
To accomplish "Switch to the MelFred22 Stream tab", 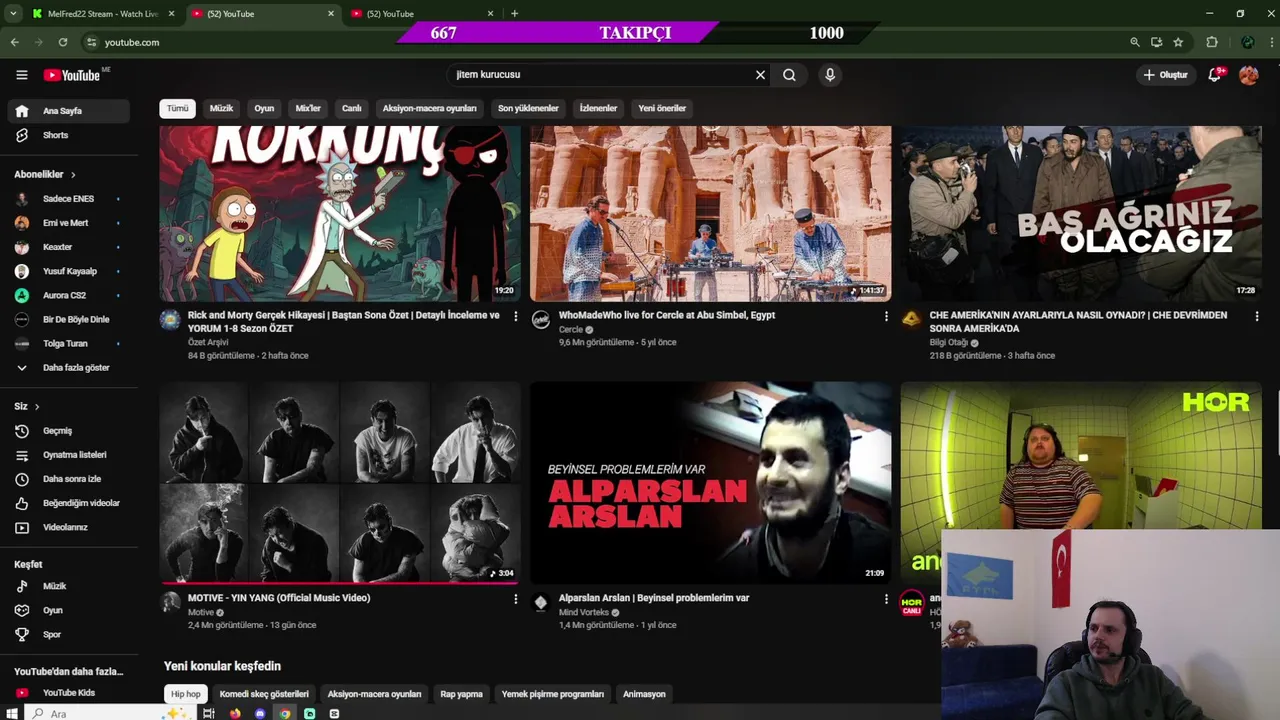I will pos(103,14).
